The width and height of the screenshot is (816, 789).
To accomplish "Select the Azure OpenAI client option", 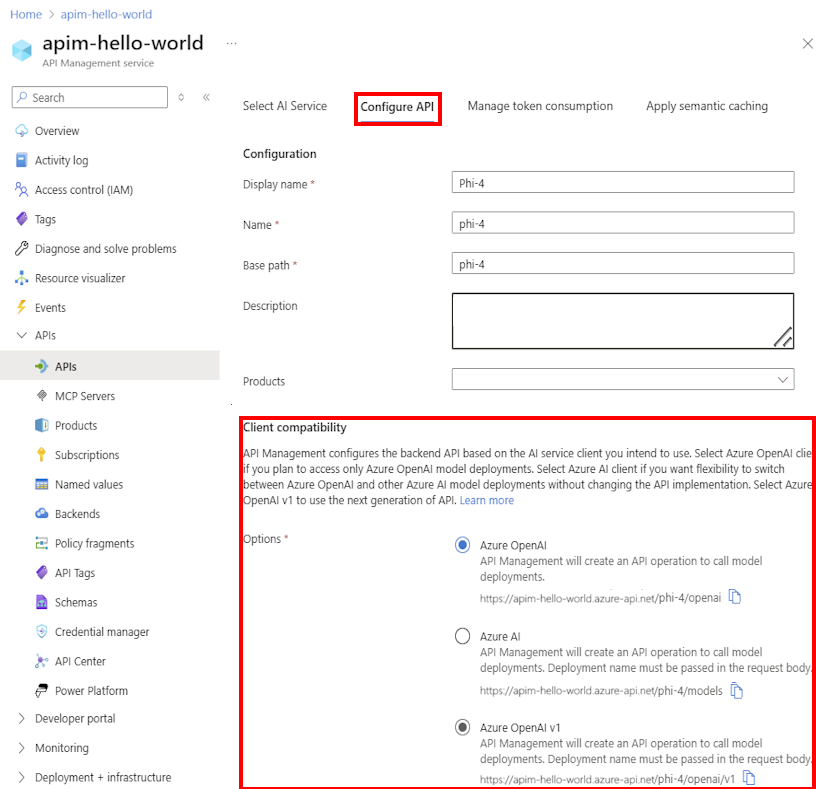I will tap(462, 545).
